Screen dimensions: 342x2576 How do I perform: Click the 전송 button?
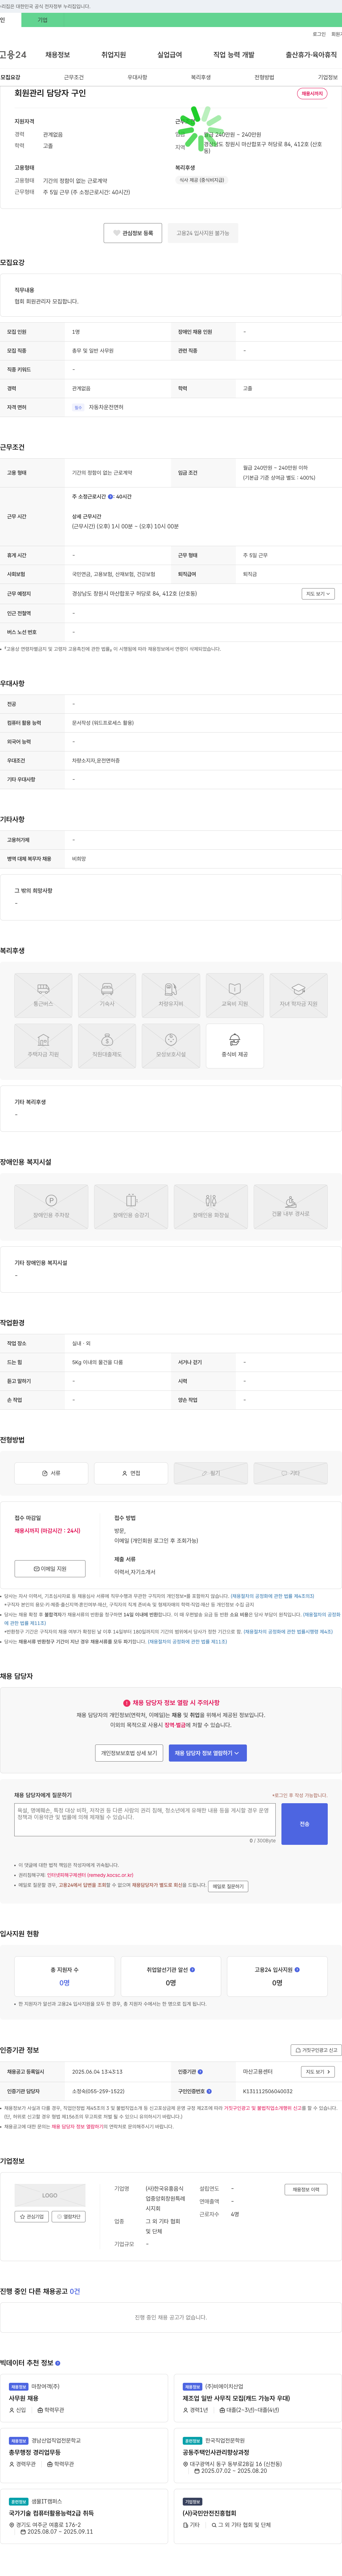[304, 1824]
